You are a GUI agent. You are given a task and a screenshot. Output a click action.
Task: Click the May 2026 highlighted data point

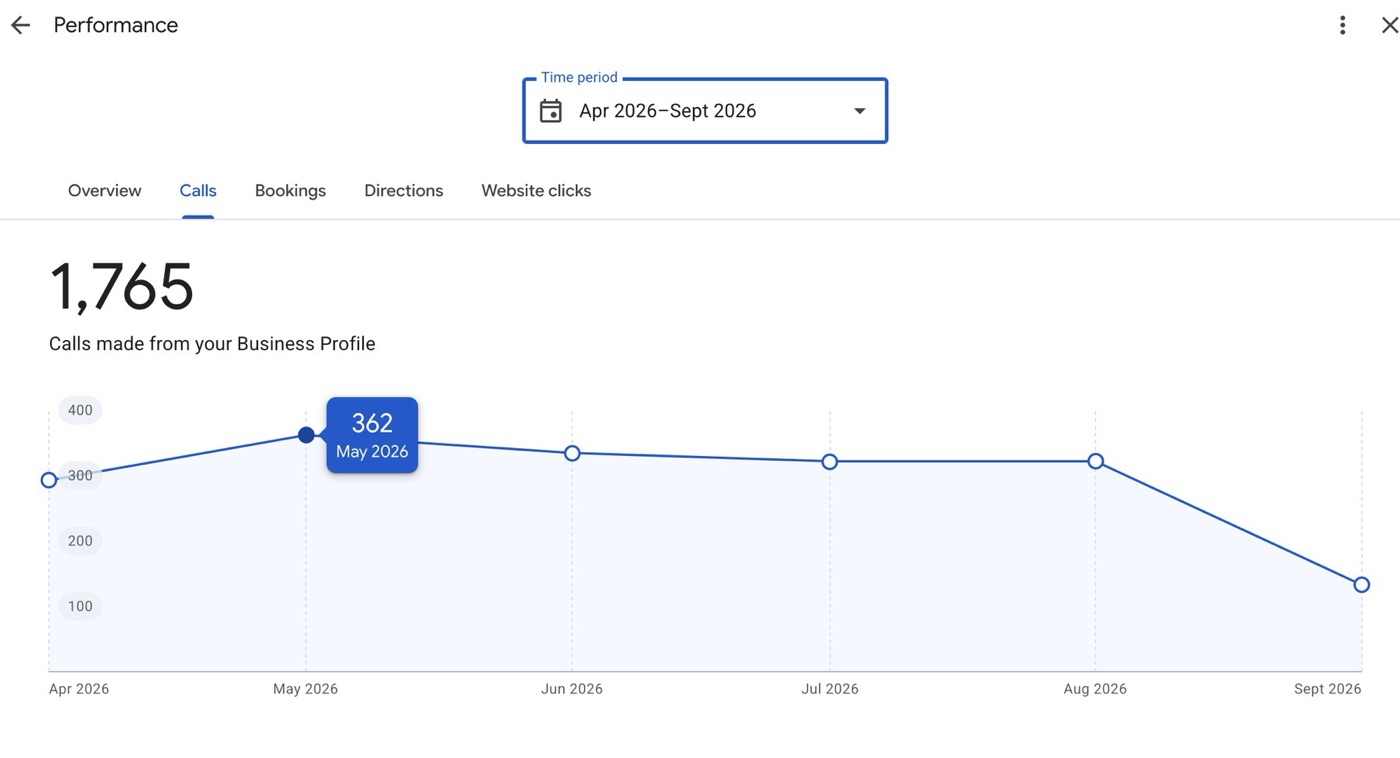point(306,435)
